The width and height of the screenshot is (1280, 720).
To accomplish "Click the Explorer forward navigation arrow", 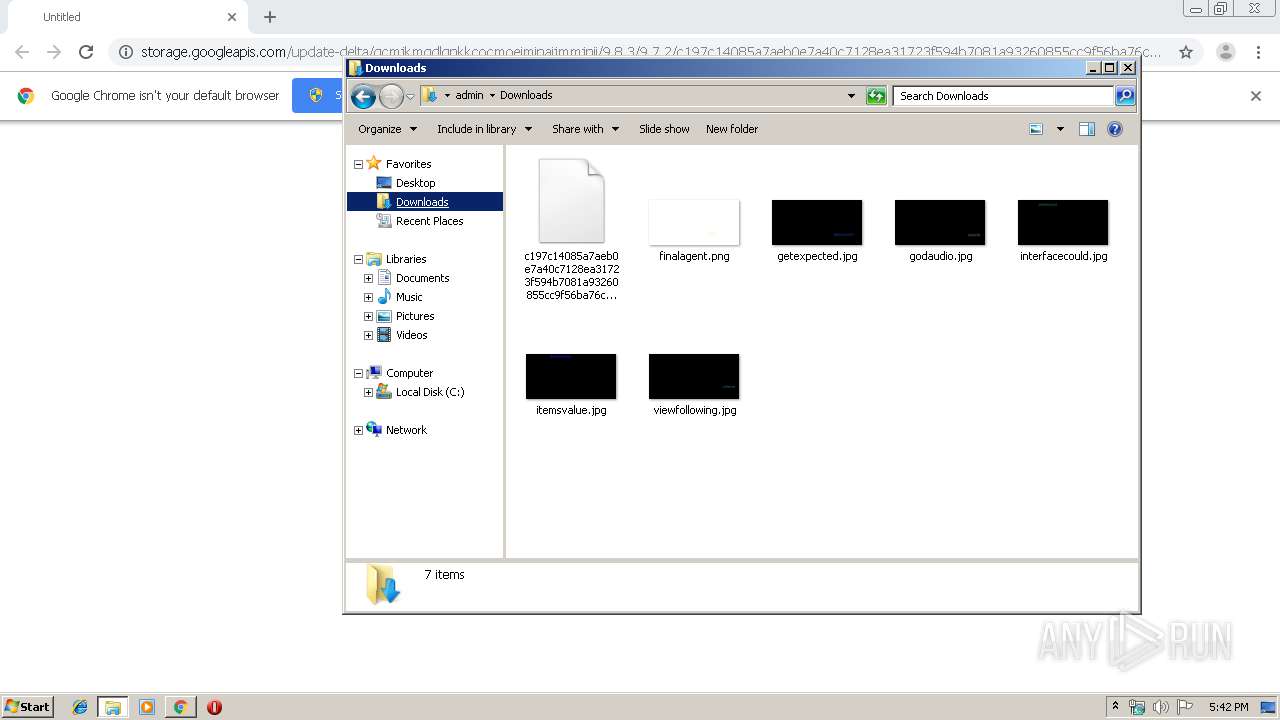I will (x=391, y=96).
